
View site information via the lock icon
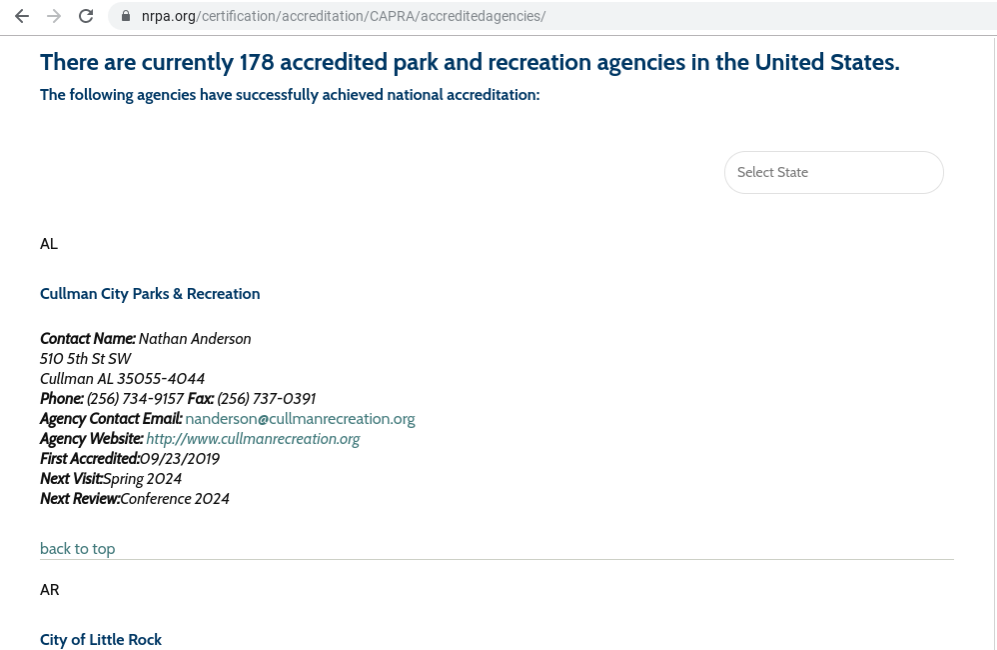[x=125, y=16]
